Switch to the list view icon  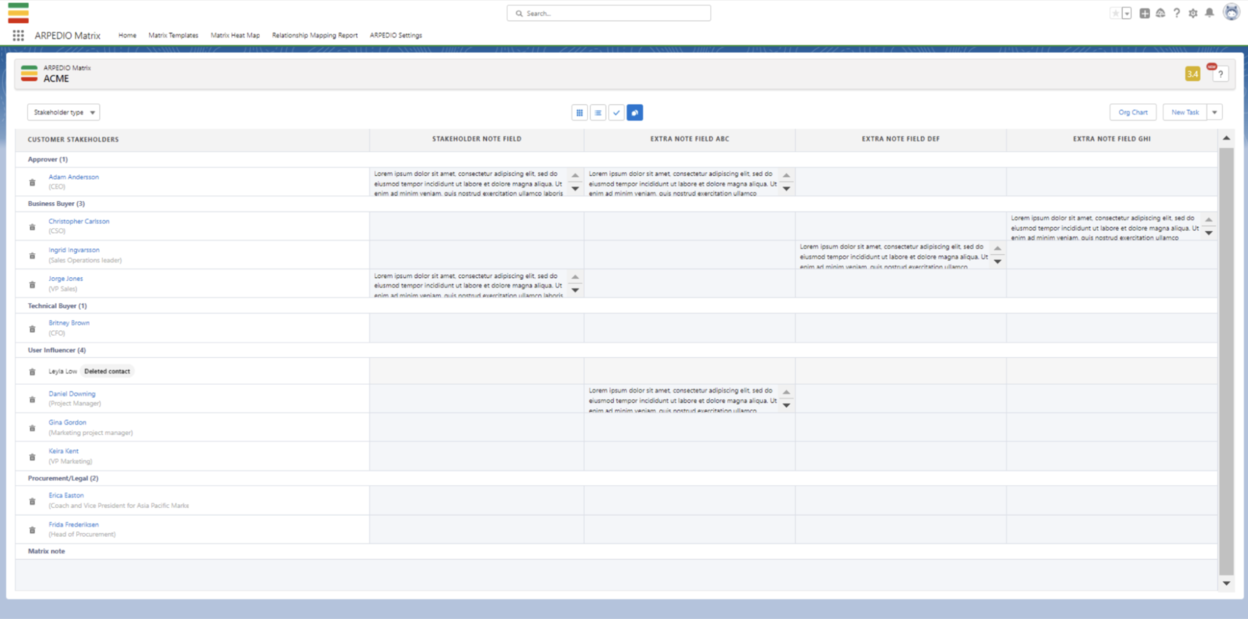(x=597, y=113)
